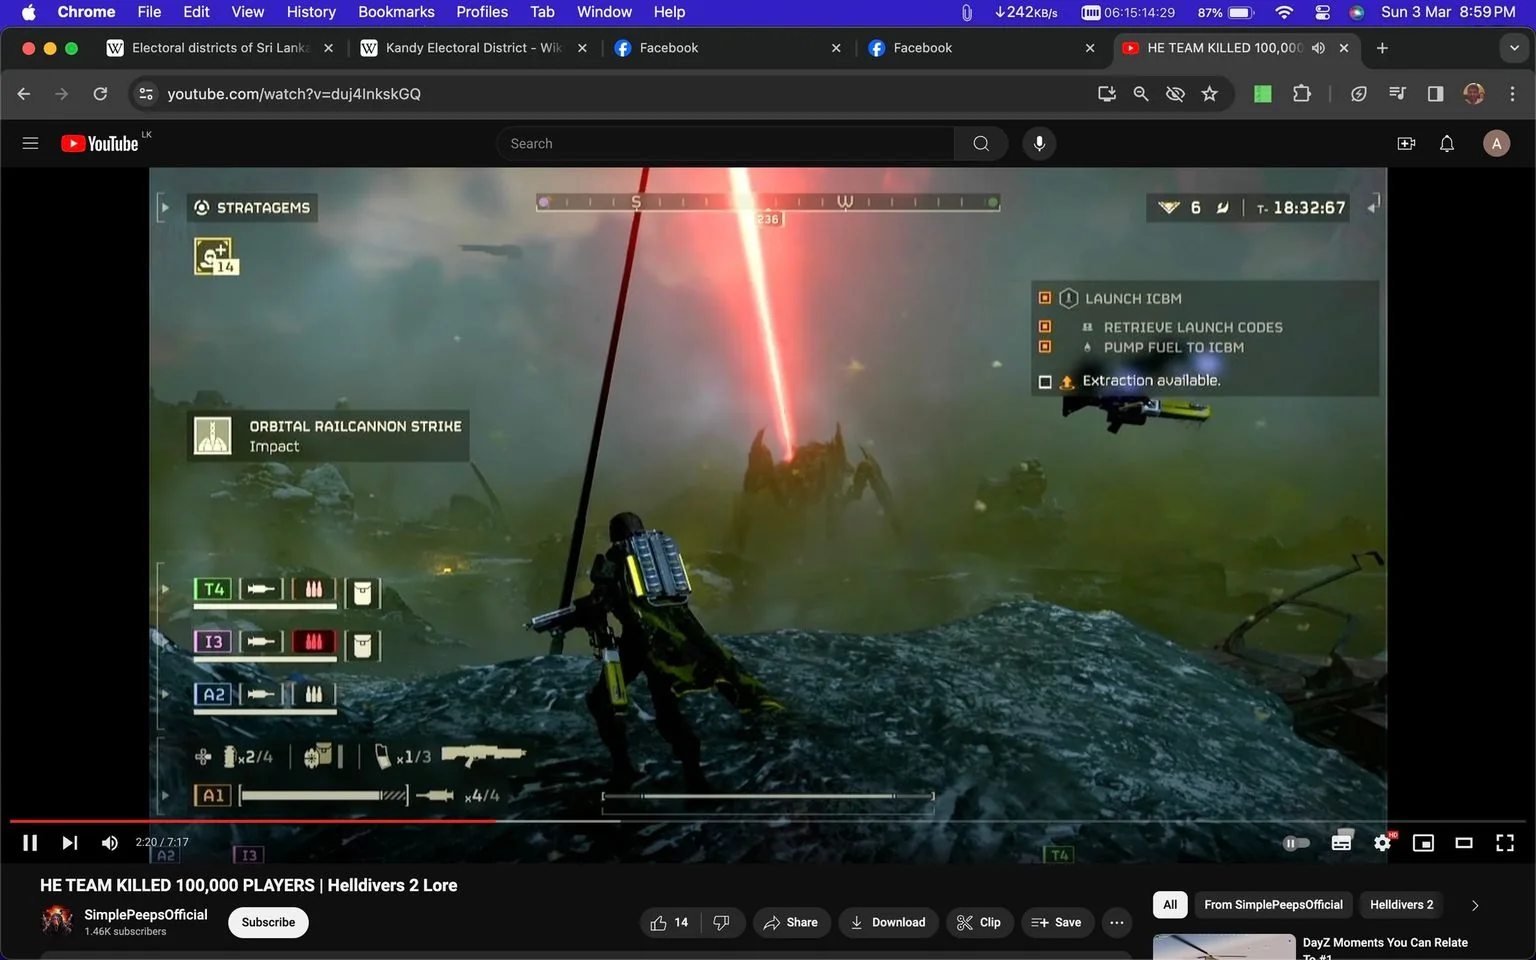The height and width of the screenshot is (960, 1536).
Task: Dislike the video with thumbs down
Action: coord(722,922)
